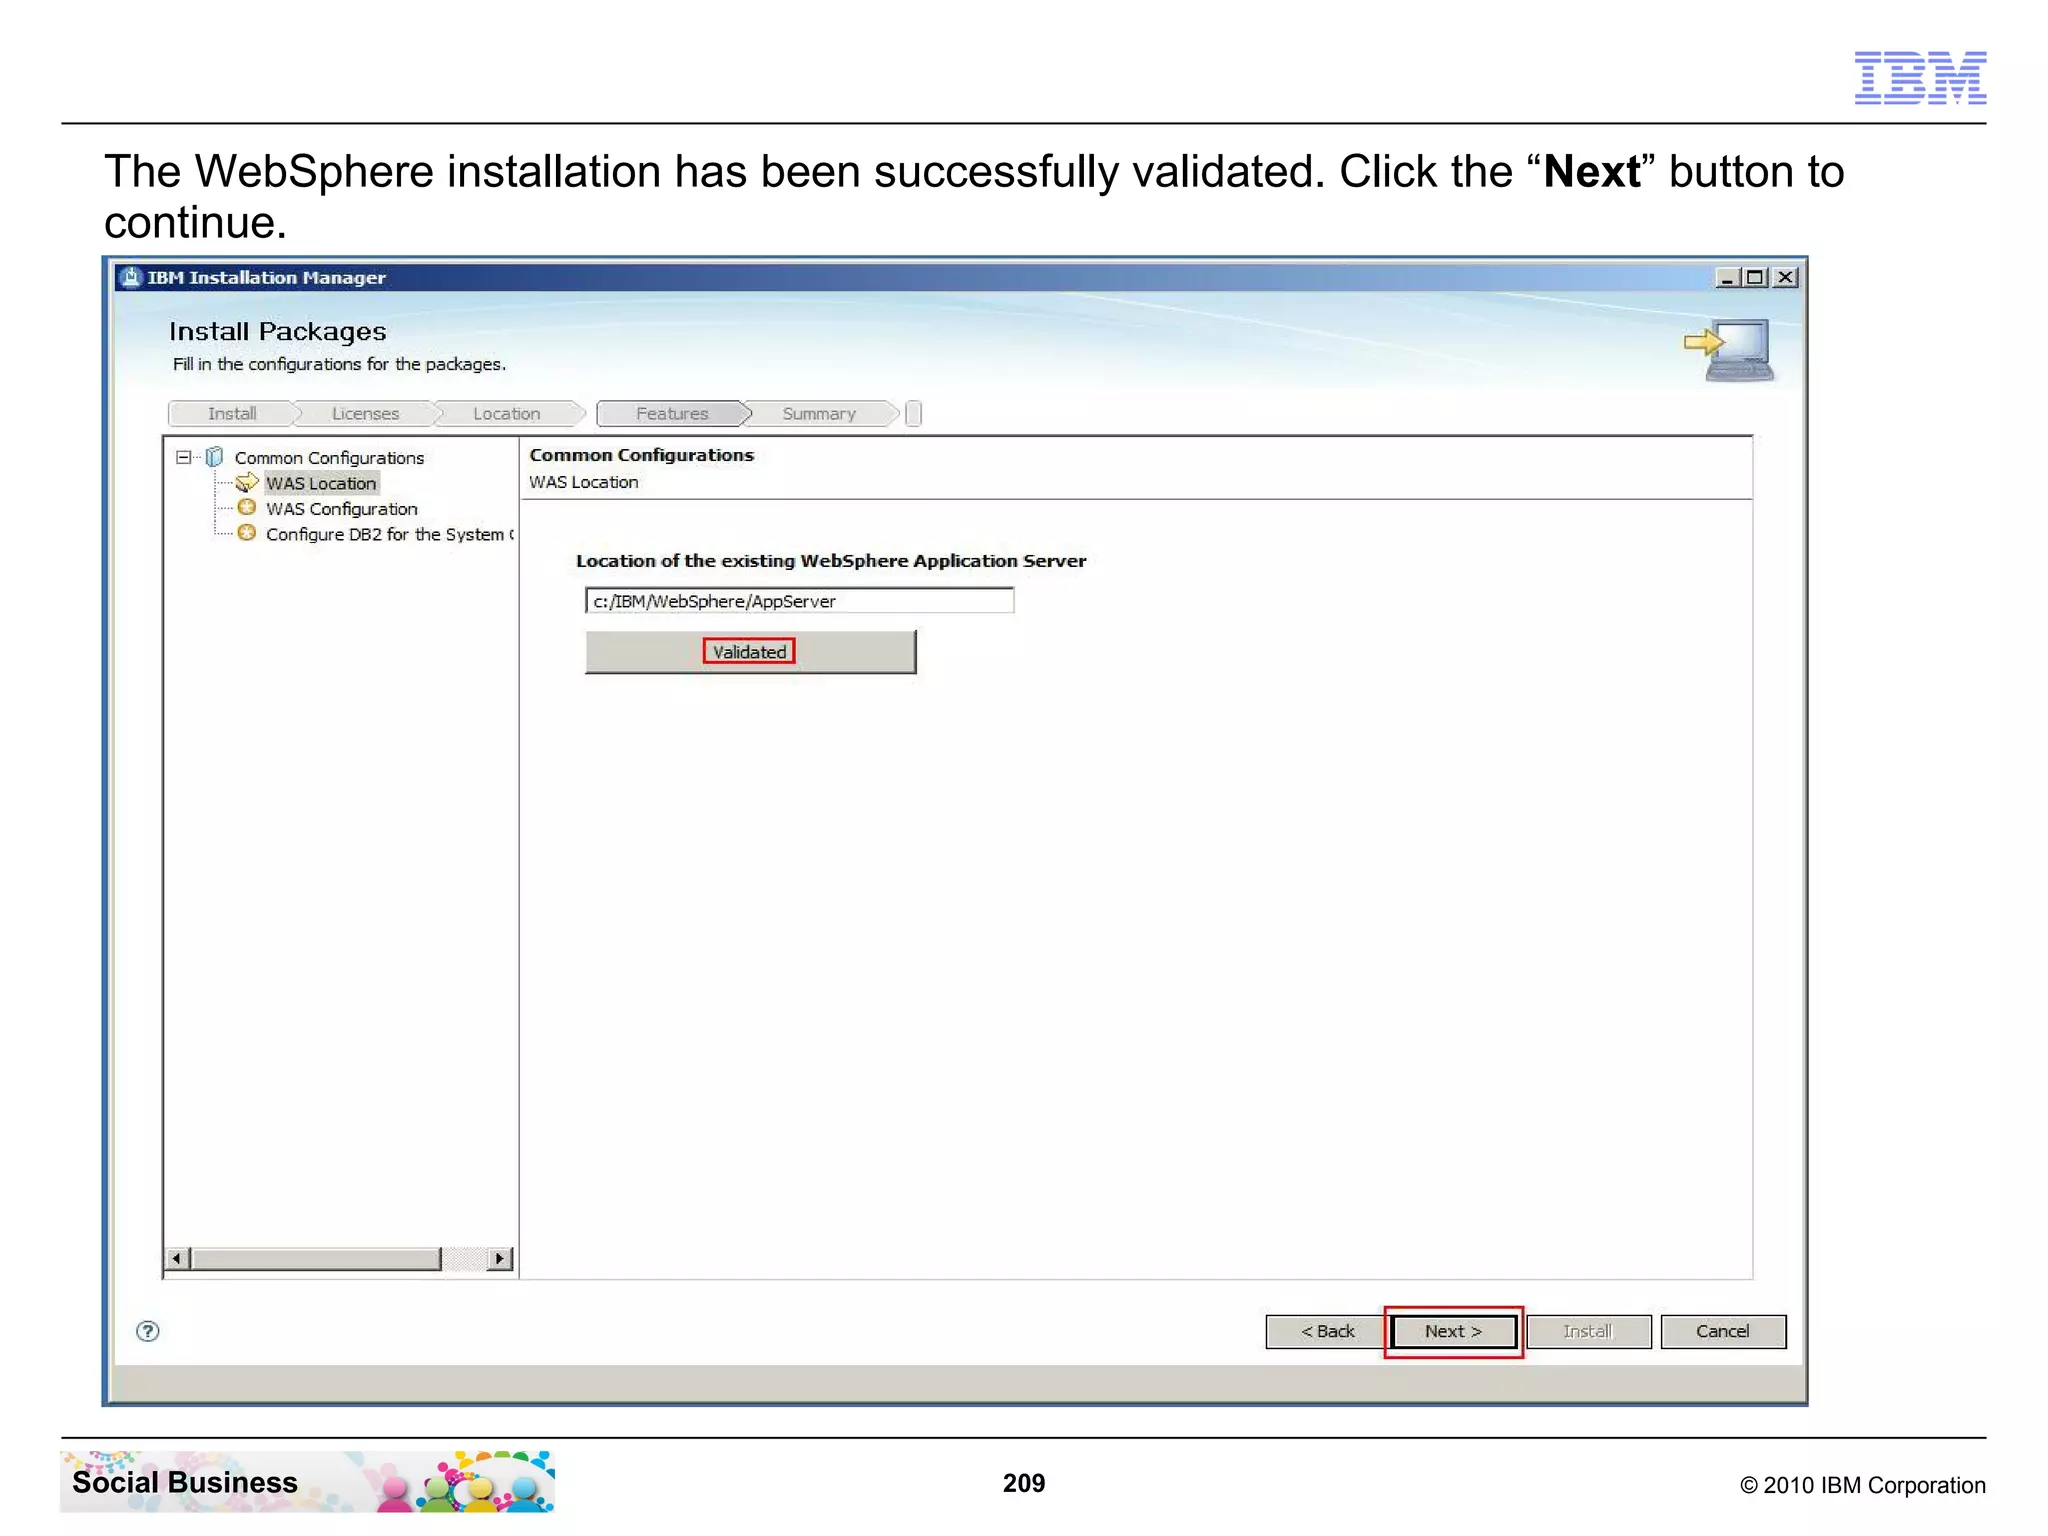
Task: Click the greyed-out Install button
Action: [x=1588, y=1331]
